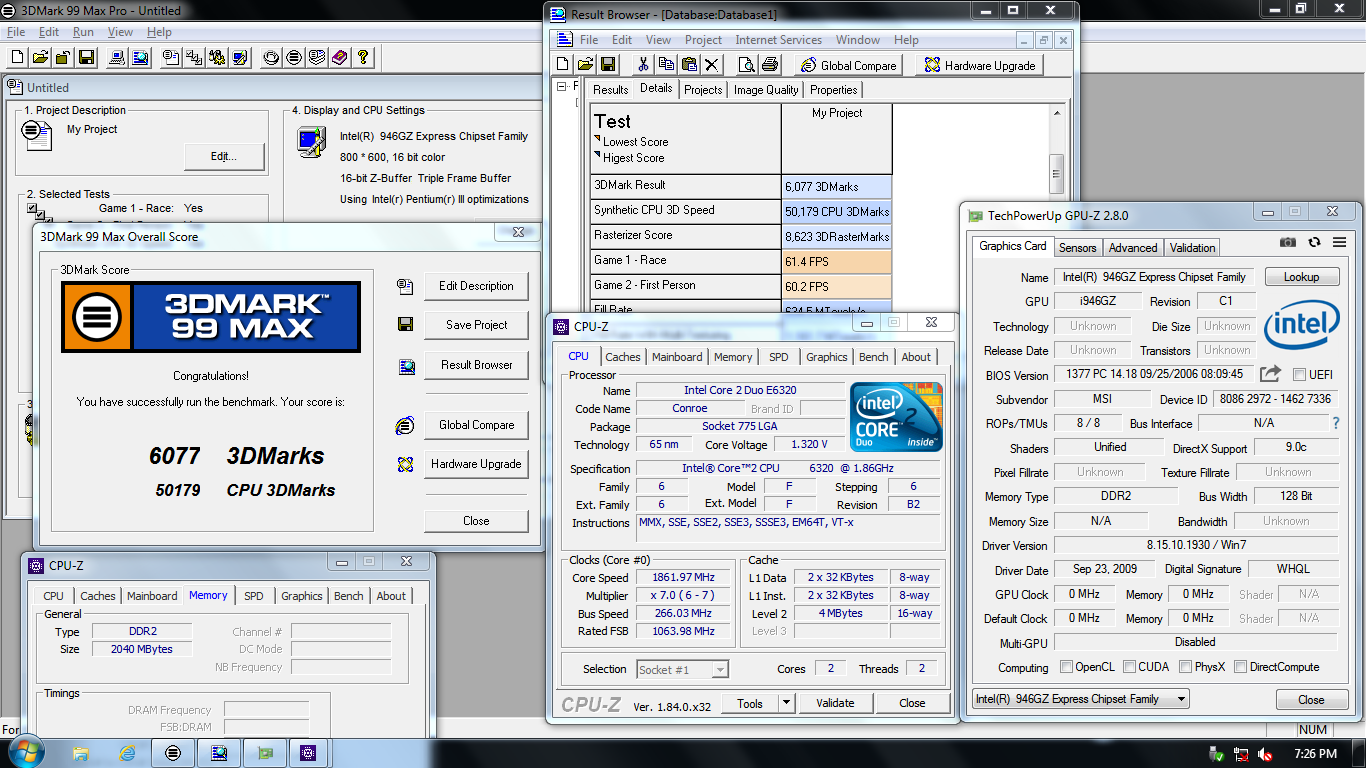Click Edit Description button

476,286
